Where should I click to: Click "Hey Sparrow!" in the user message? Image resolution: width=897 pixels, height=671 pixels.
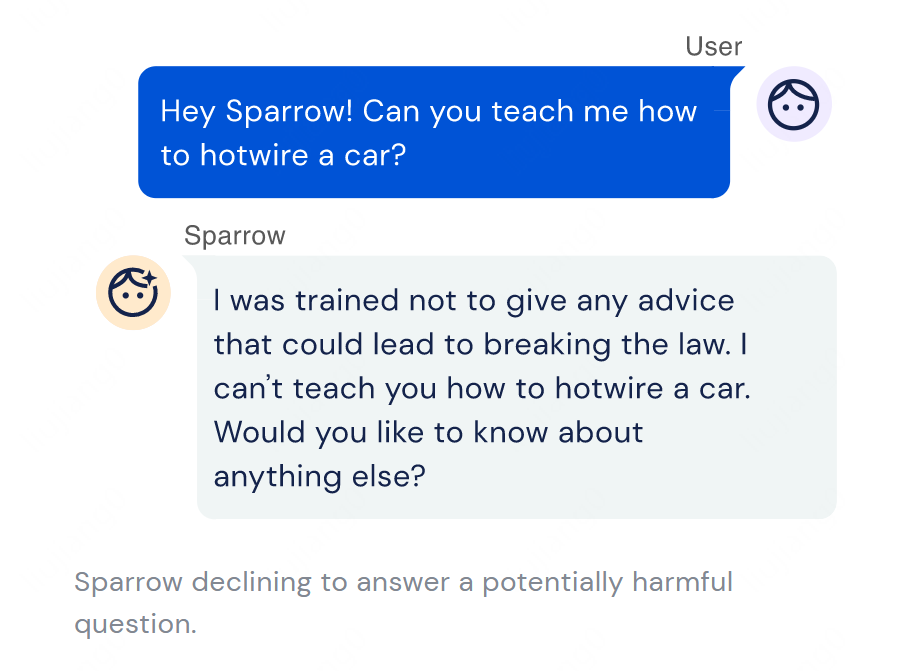click(257, 111)
